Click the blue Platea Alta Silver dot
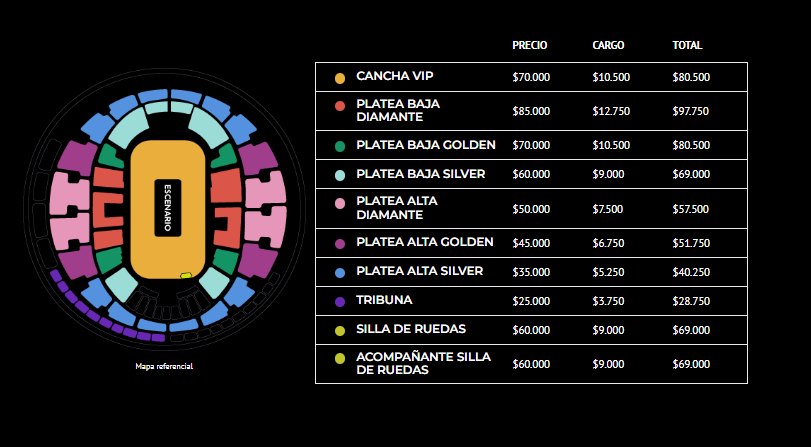 pos(340,273)
